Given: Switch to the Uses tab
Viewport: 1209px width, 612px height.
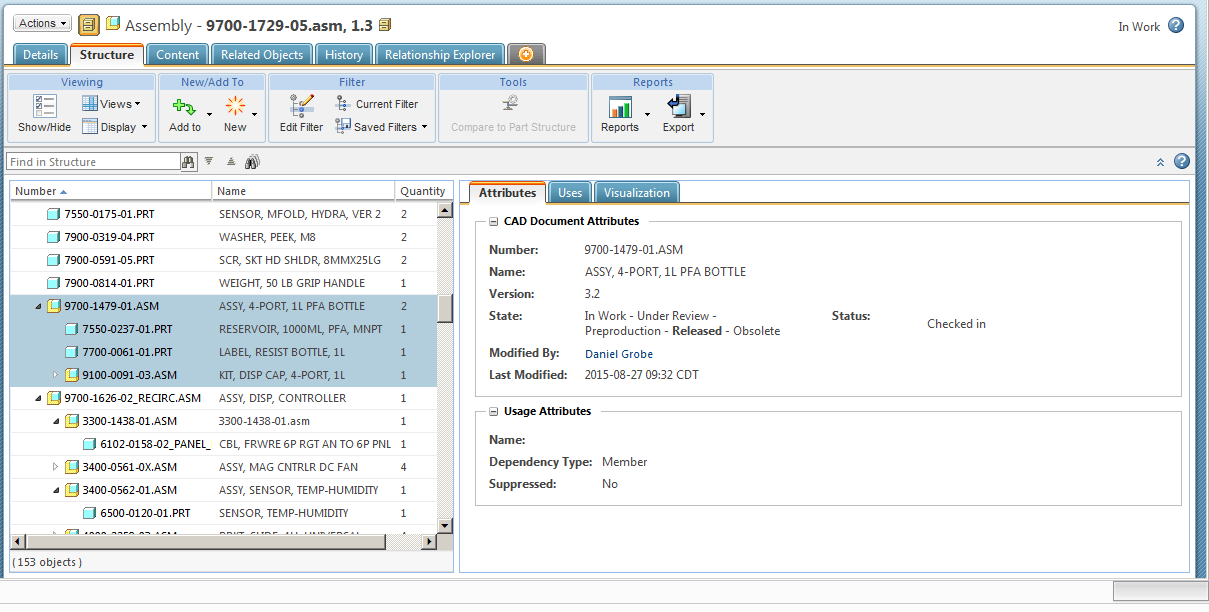Looking at the screenshot, I should [x=570, y=193].
